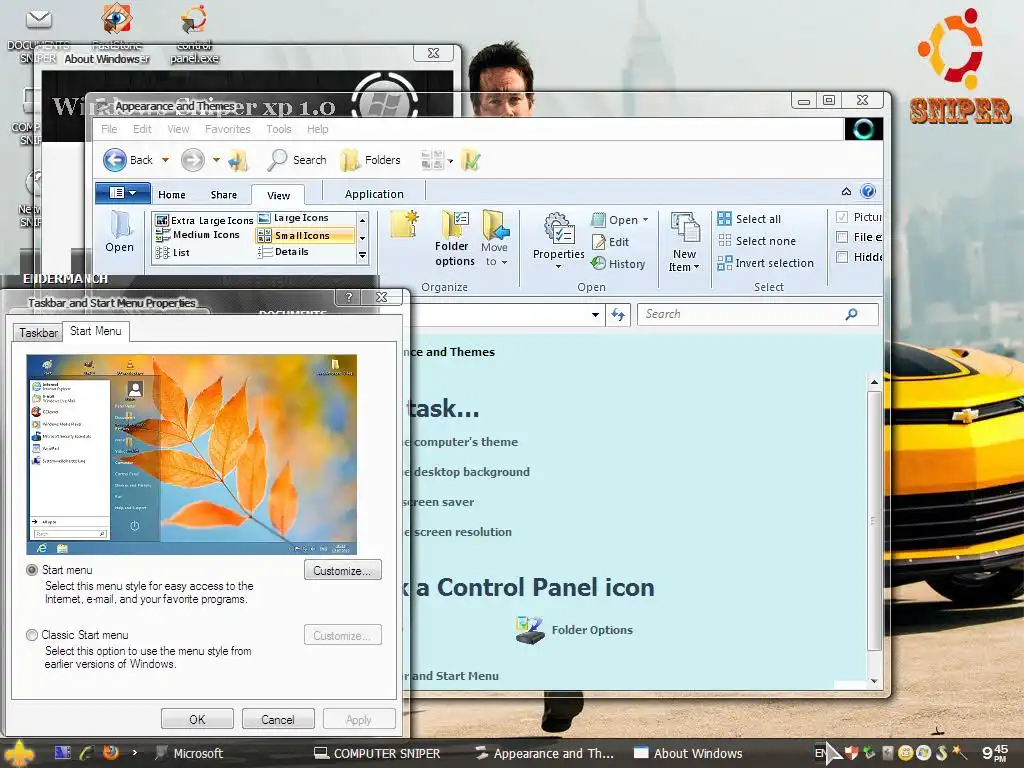The width and height of the screenshot is (1024, 768).
Task: Click the new folder star icon
Action: tap(404, 224)
